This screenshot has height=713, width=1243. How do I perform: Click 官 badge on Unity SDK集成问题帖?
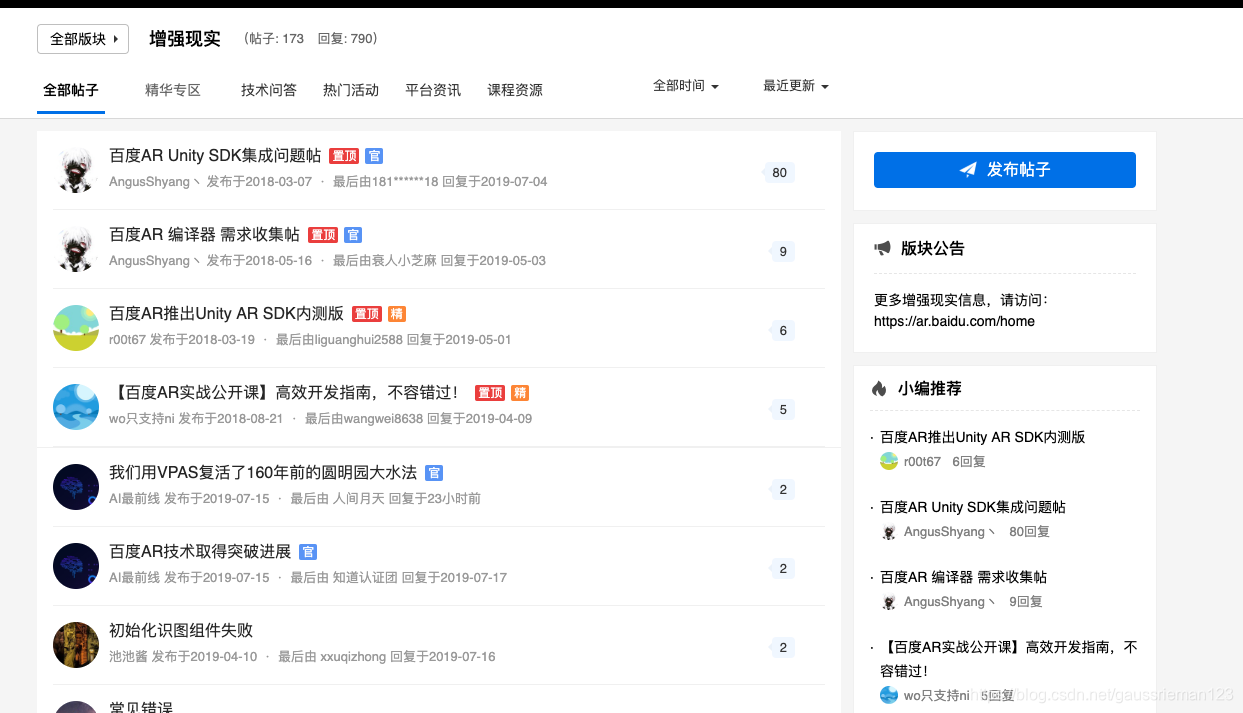coord(374,156)
